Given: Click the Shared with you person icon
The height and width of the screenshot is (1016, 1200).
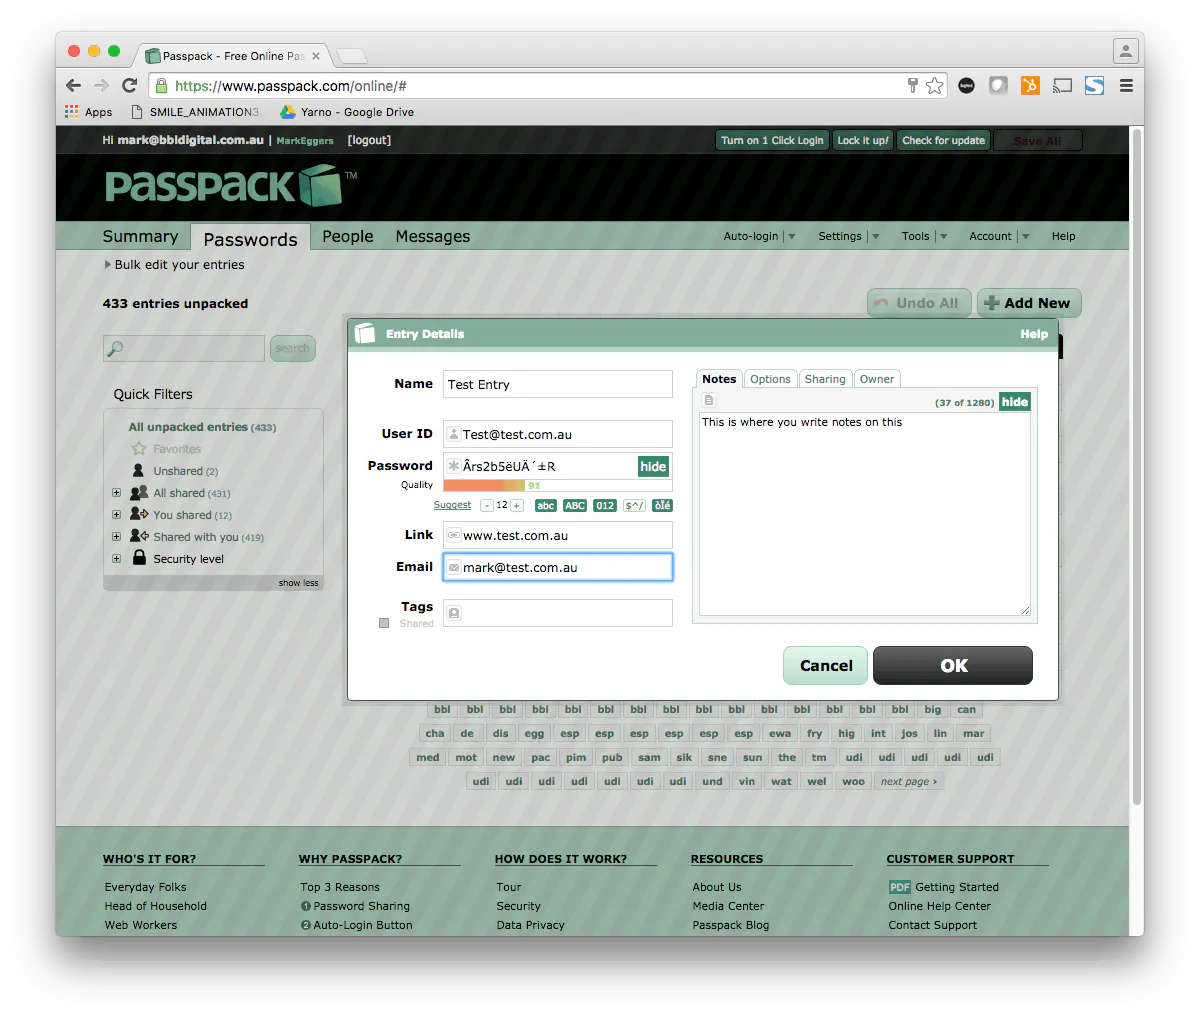Looking at the screenshot, I should click(139, 536).
